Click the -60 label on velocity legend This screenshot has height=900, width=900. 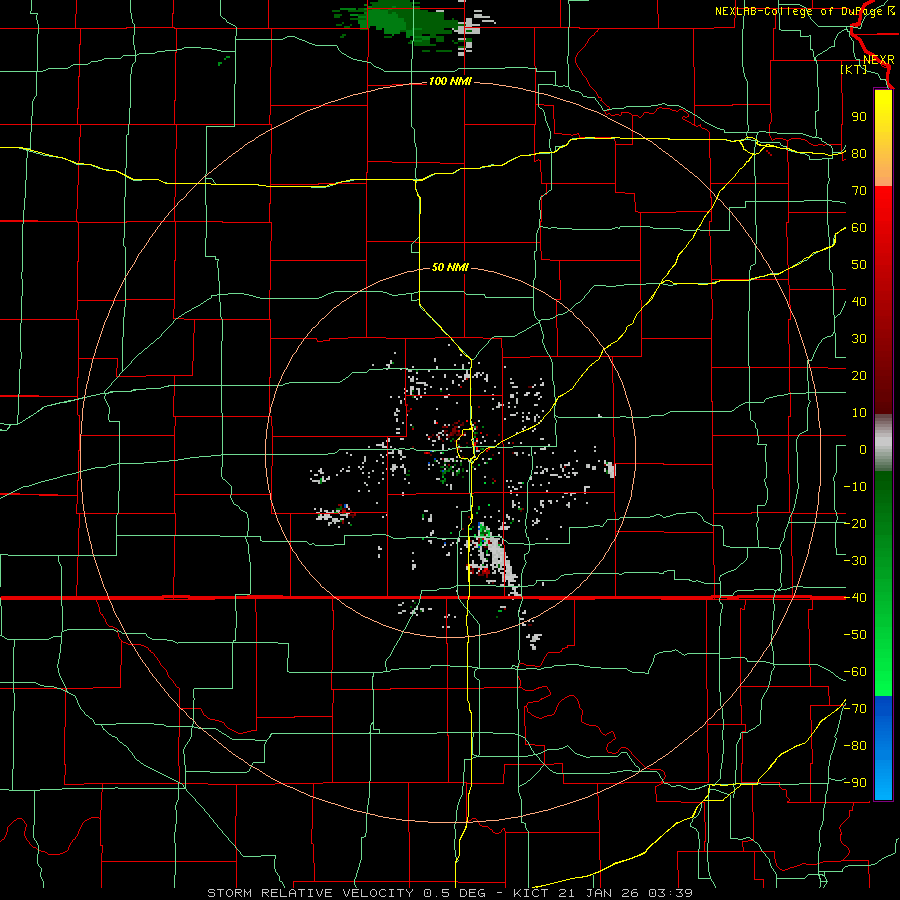pos(855,672)
